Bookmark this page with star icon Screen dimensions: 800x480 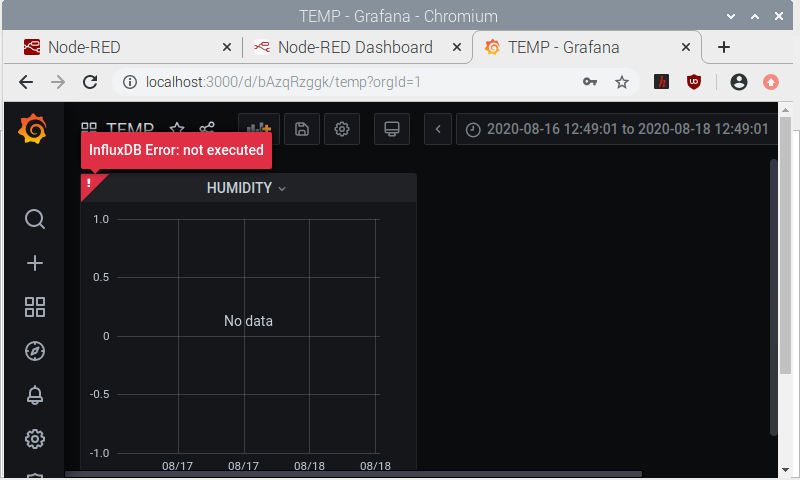click(x=621, y=82)
